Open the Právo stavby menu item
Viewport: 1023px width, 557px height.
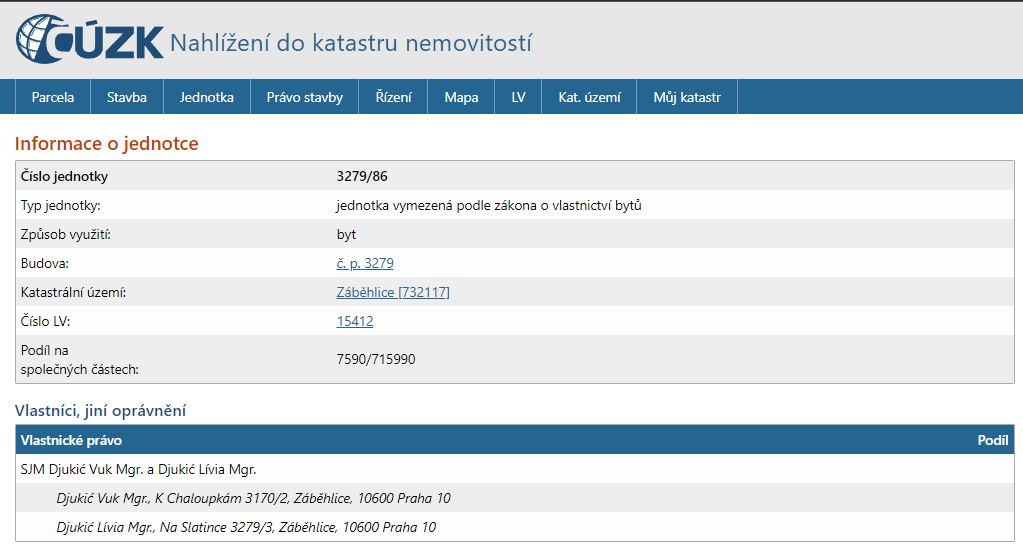point(304,97)
